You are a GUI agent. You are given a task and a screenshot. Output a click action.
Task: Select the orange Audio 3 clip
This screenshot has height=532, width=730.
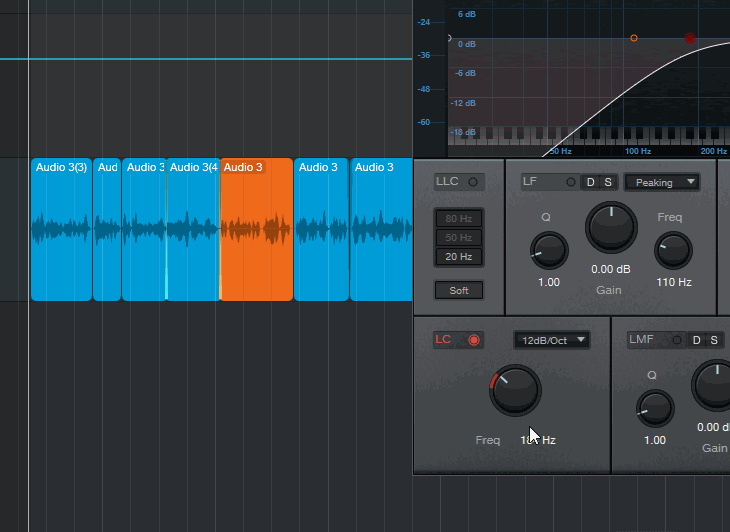(x=256, y=230)
